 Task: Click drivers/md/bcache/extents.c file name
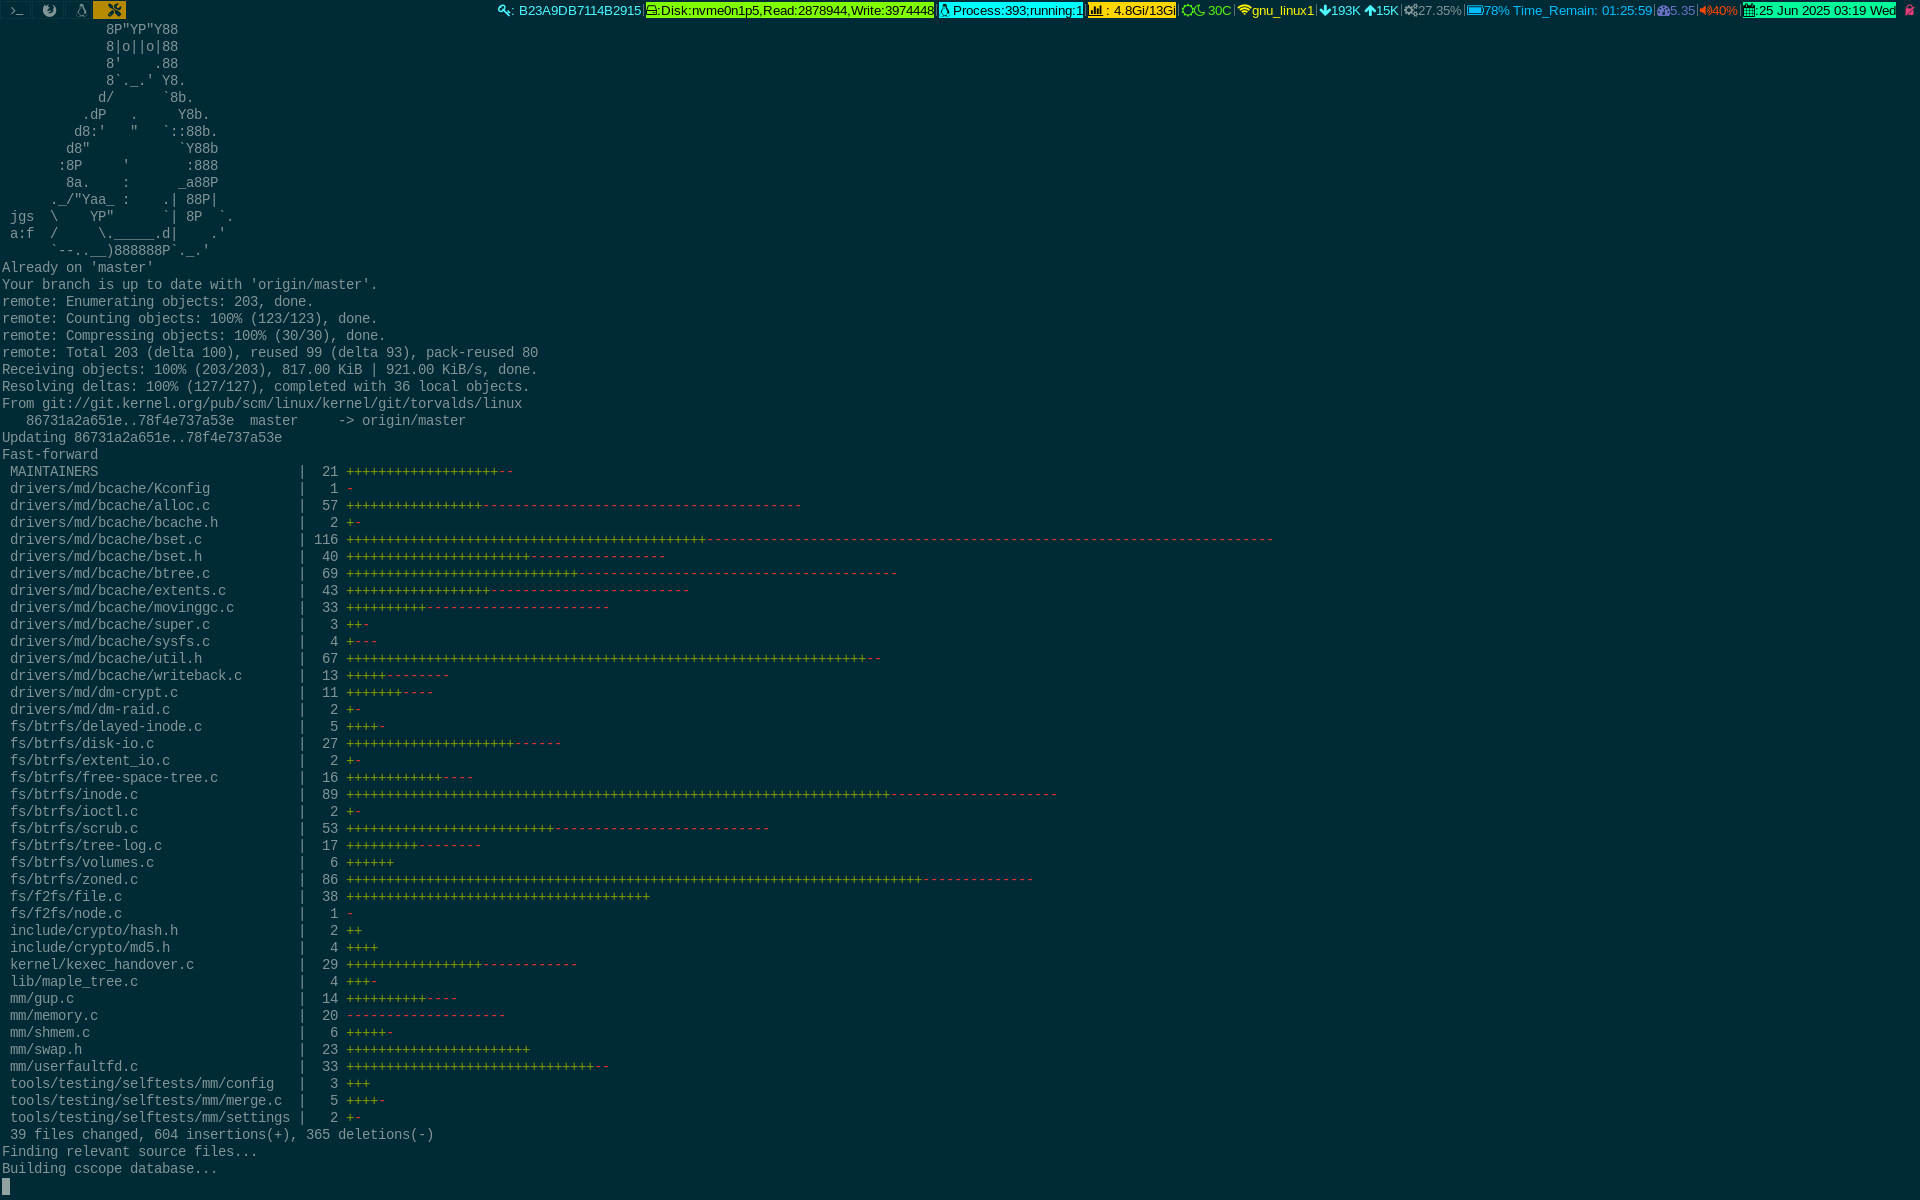click(118, 591)
